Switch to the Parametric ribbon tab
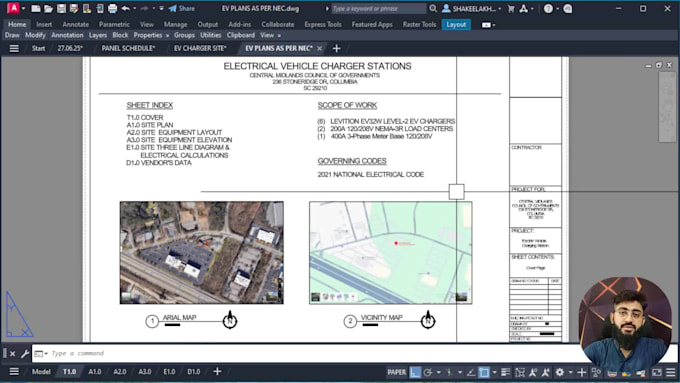 click(114, 25)
